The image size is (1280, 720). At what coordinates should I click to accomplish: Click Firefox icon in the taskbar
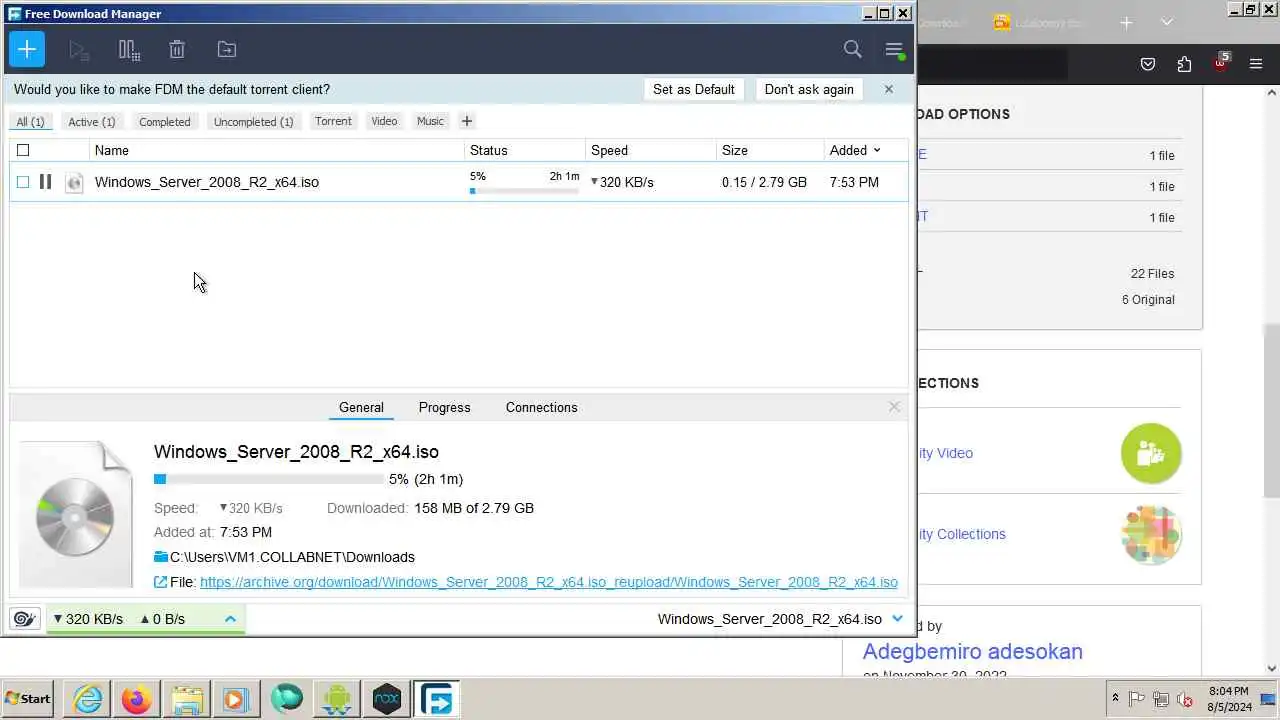tap(137, 699)
